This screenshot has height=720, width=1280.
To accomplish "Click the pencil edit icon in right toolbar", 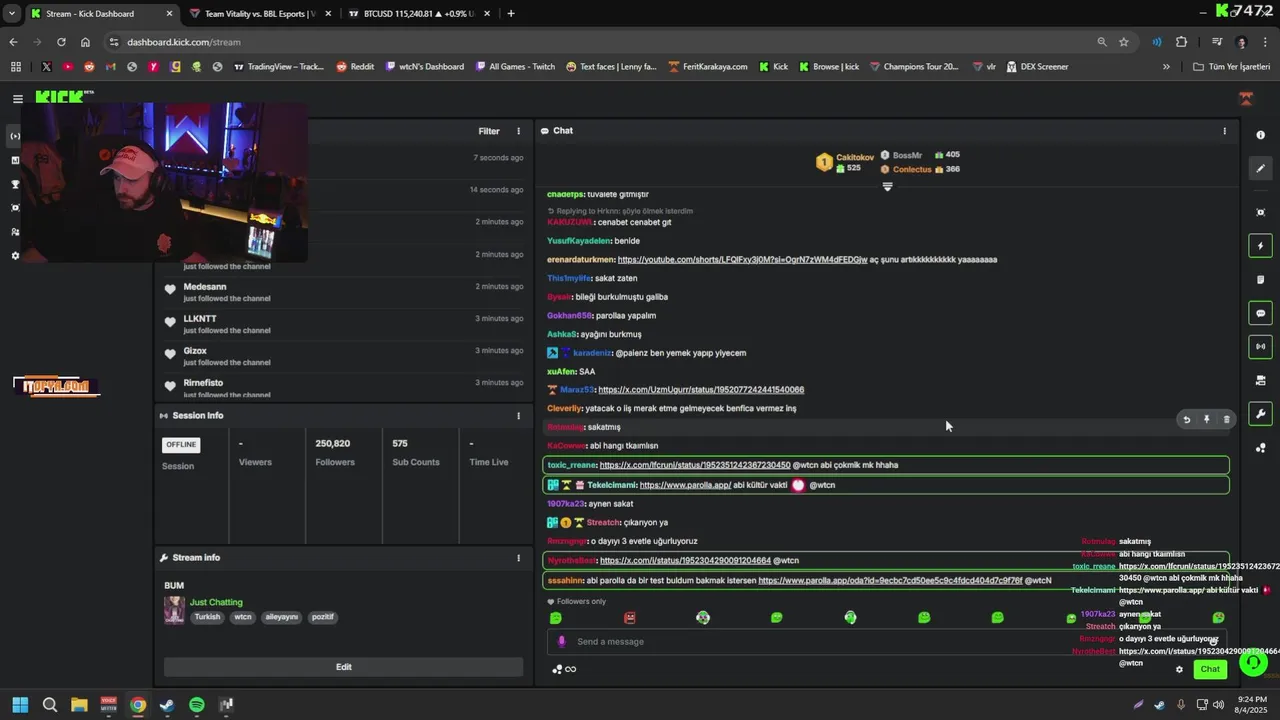I will [1260, 168].
